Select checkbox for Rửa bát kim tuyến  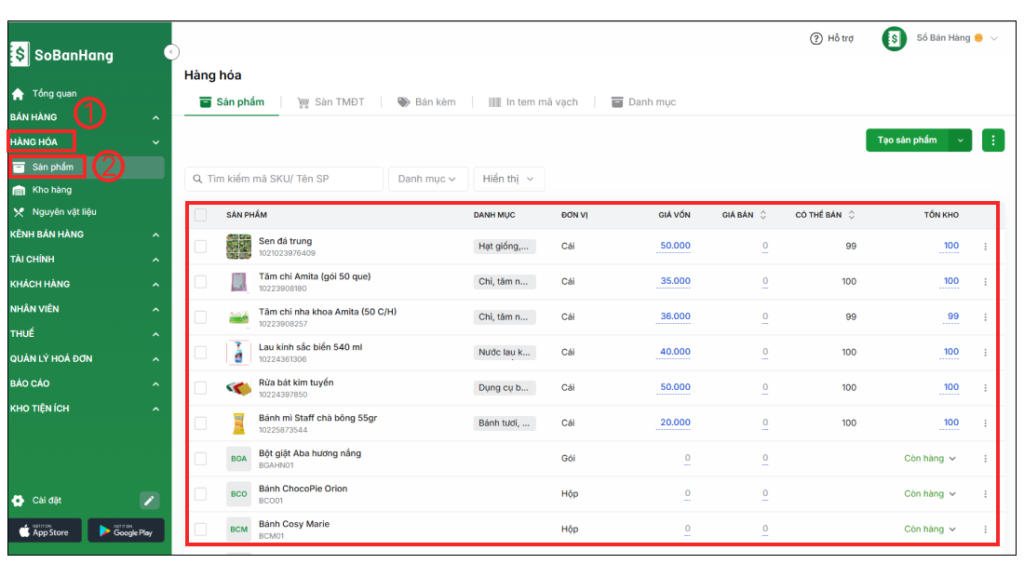pos(201,388)
